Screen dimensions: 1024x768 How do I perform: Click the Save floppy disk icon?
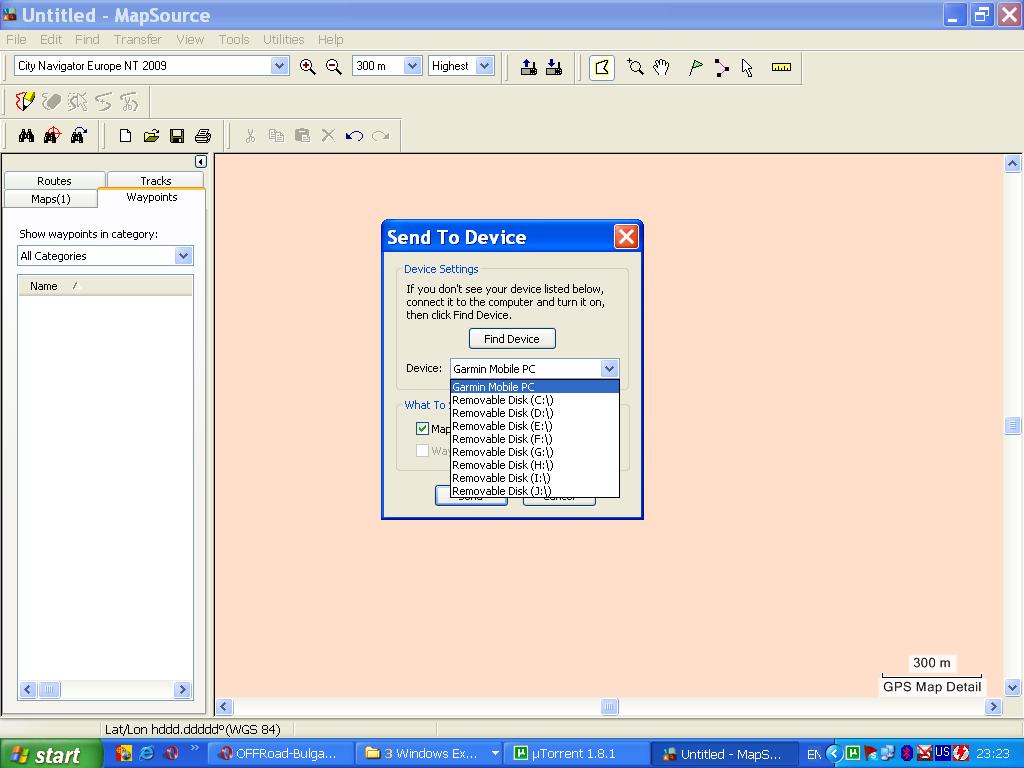177,136
